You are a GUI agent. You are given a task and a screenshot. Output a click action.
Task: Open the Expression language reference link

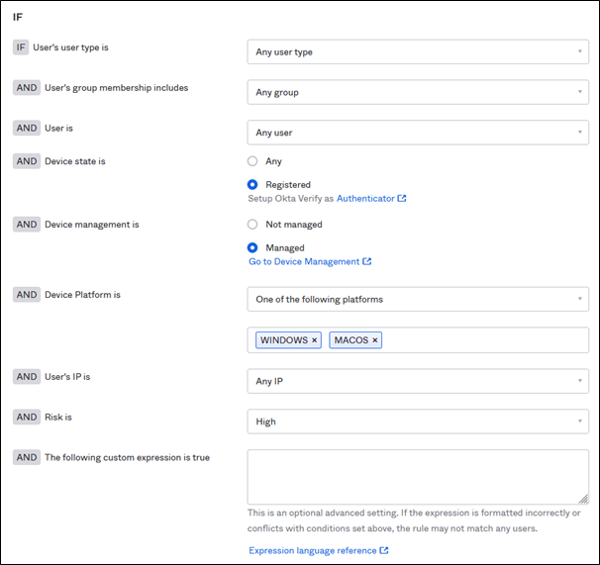[312, 551]
